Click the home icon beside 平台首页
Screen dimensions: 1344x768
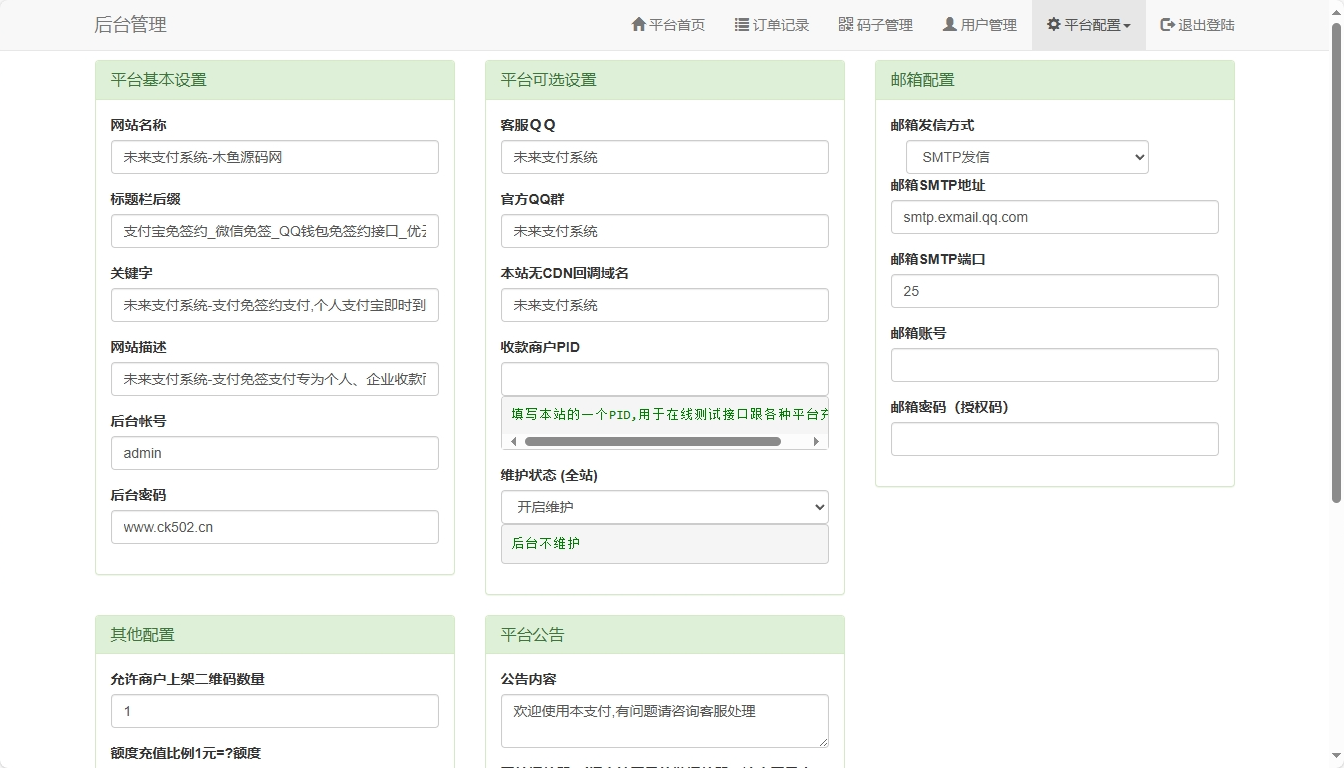click(x=638, y=24)
